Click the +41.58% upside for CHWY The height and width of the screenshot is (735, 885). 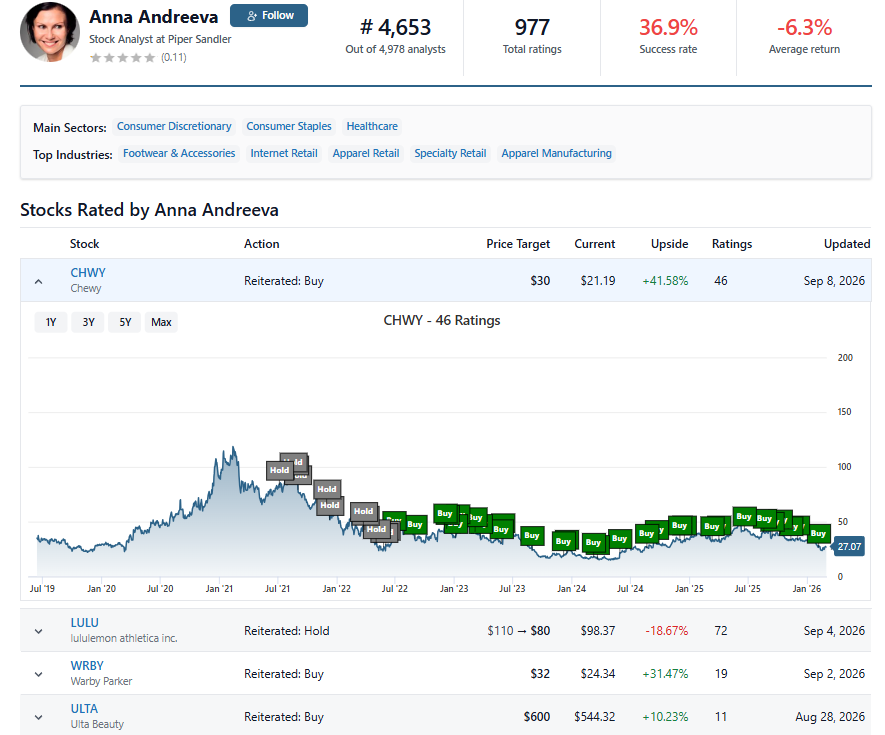click(665, 281)
